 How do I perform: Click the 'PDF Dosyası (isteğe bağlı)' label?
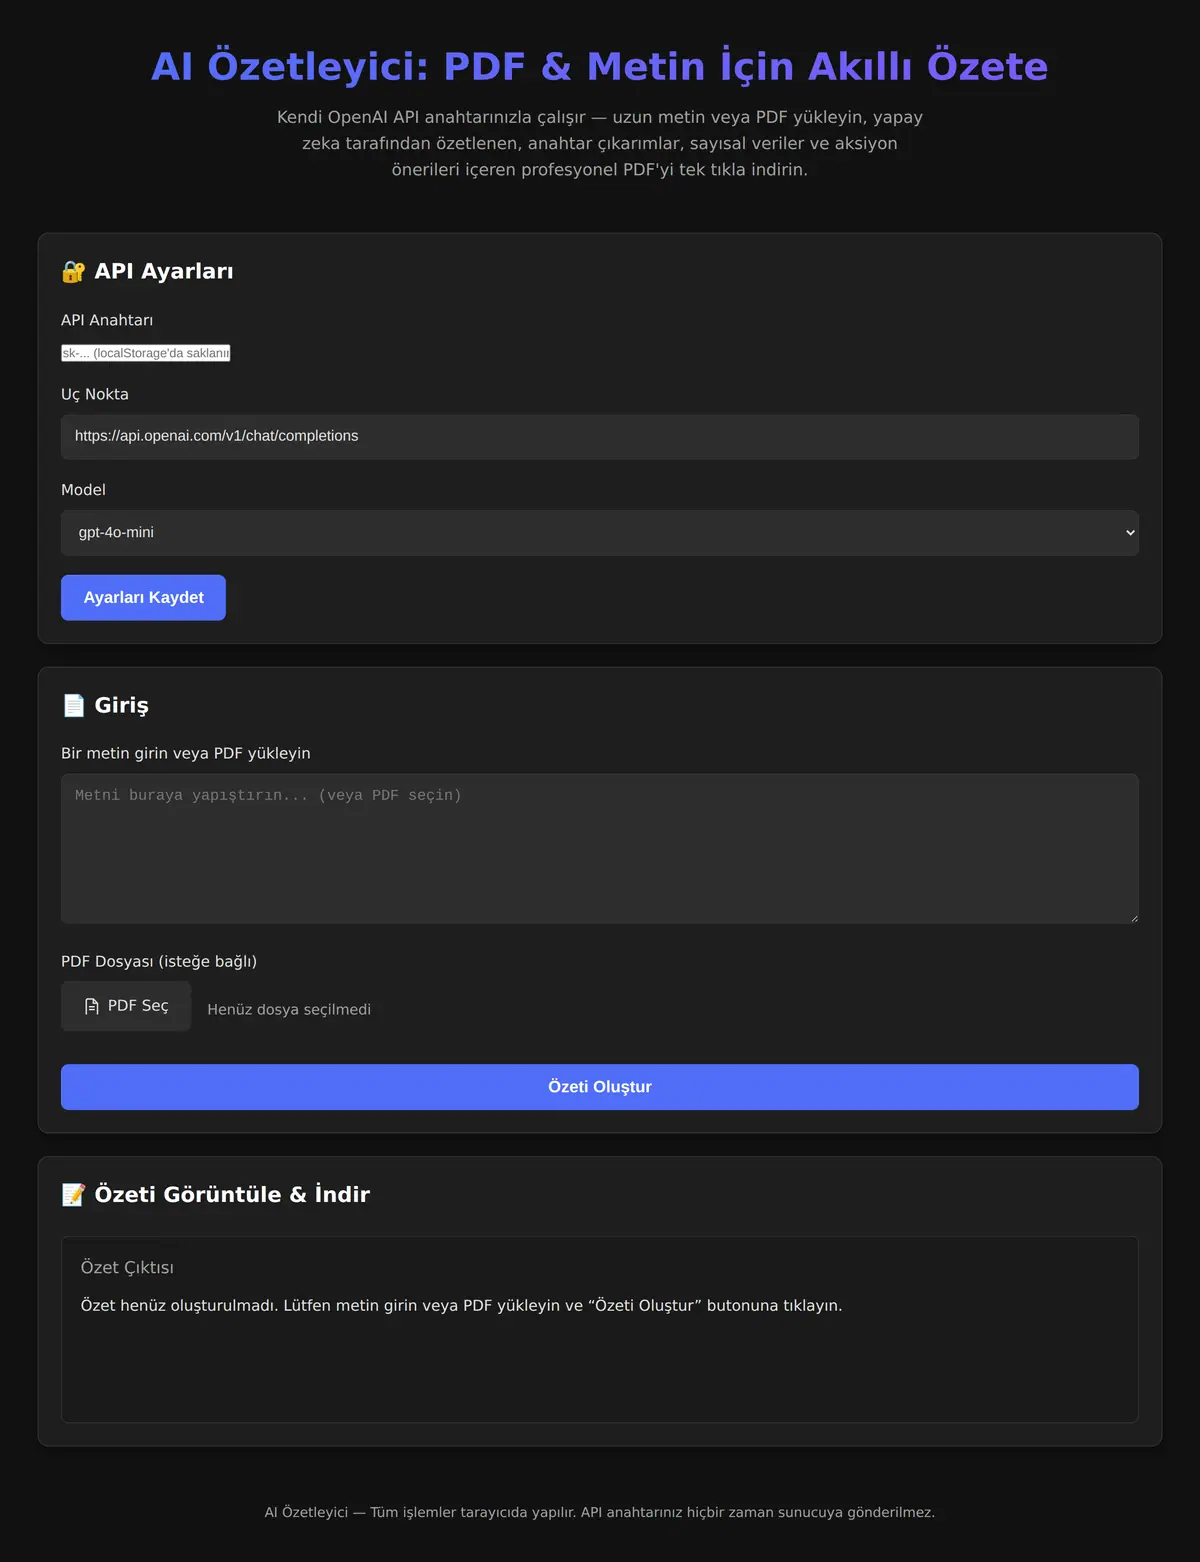tap(159, 961)
